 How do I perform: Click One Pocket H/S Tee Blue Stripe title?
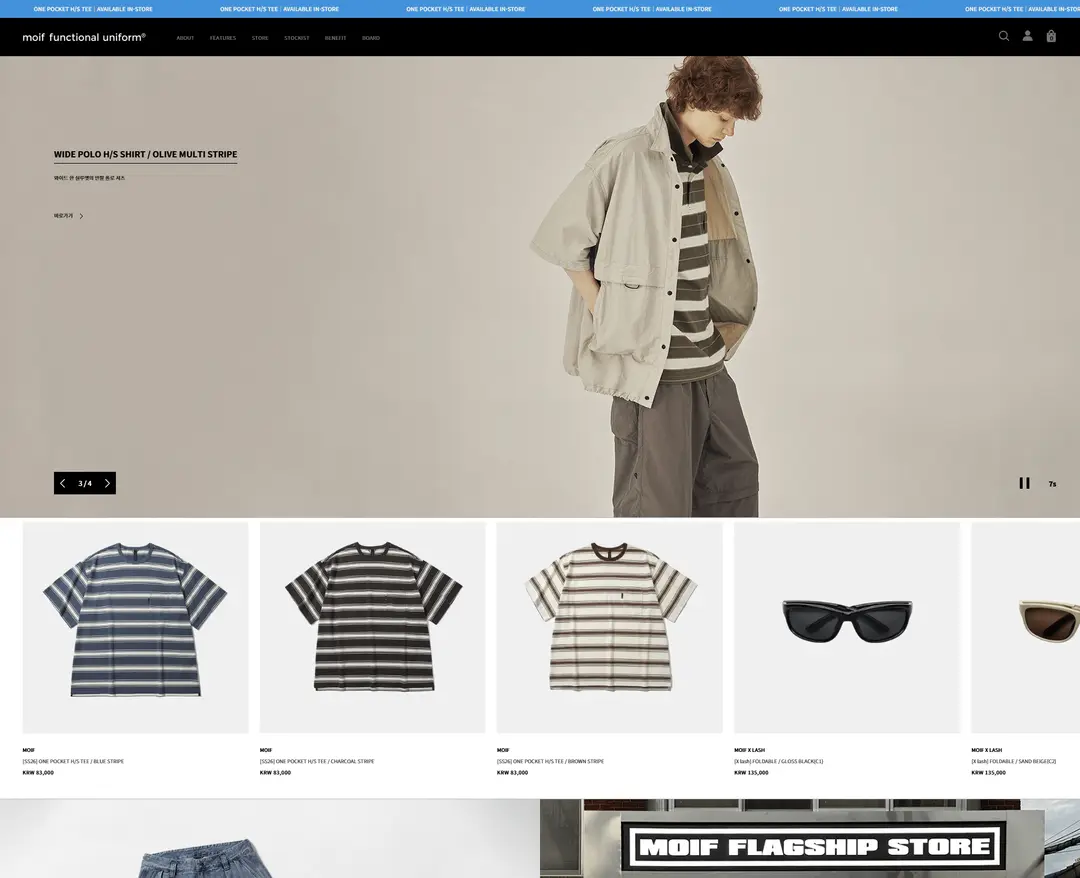tap(73, 762)
